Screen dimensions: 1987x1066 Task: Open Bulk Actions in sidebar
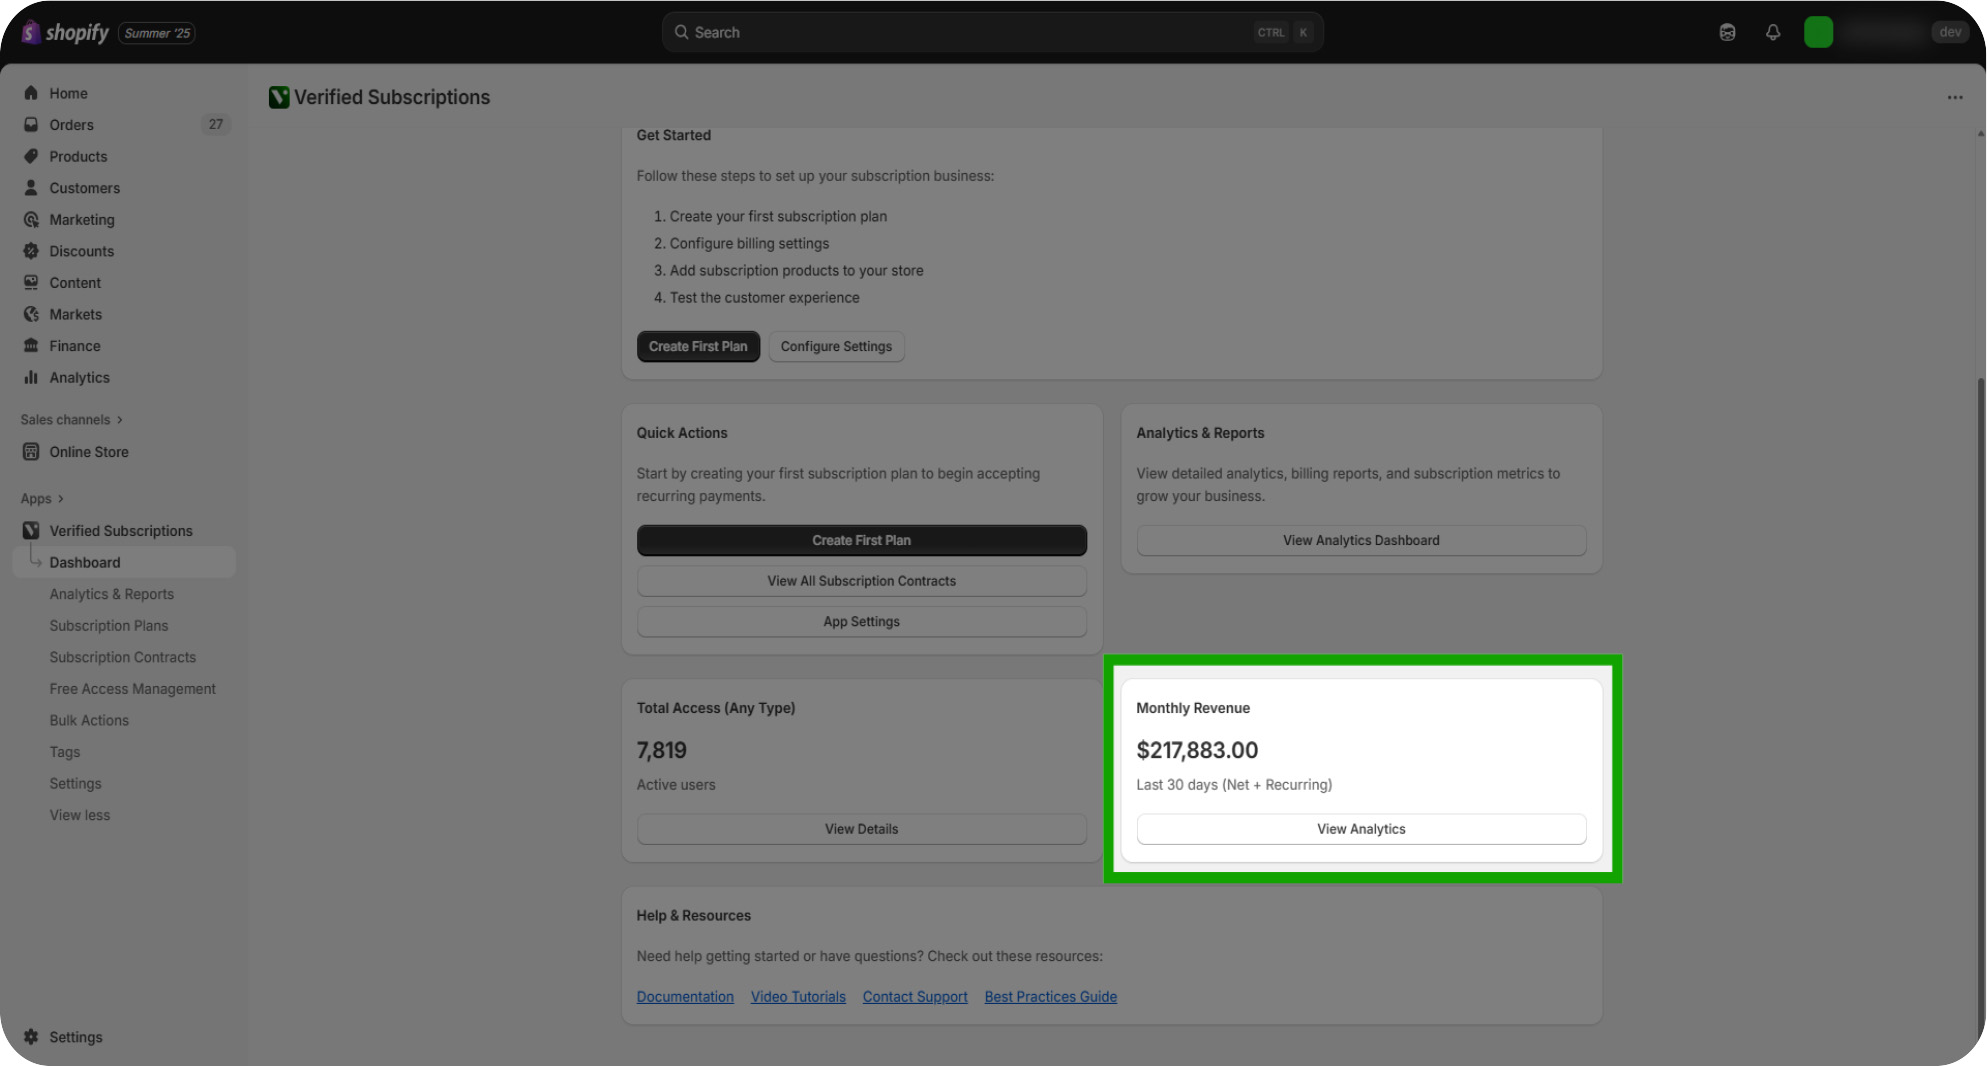click(89, 720)
